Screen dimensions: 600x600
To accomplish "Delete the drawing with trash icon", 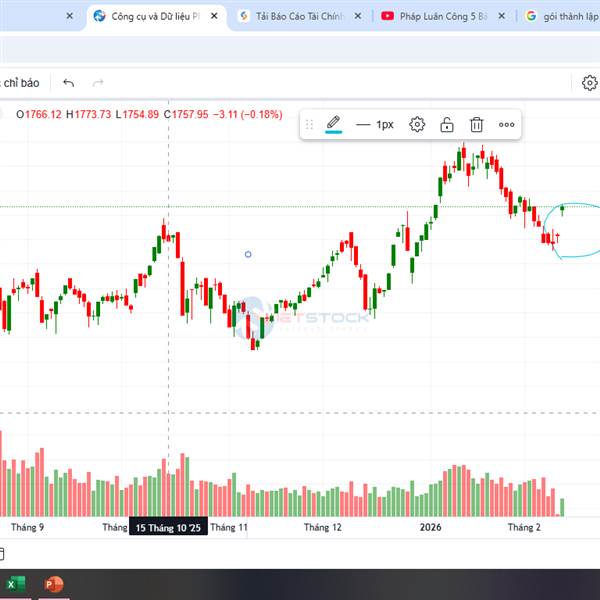I will click(477, 125).
